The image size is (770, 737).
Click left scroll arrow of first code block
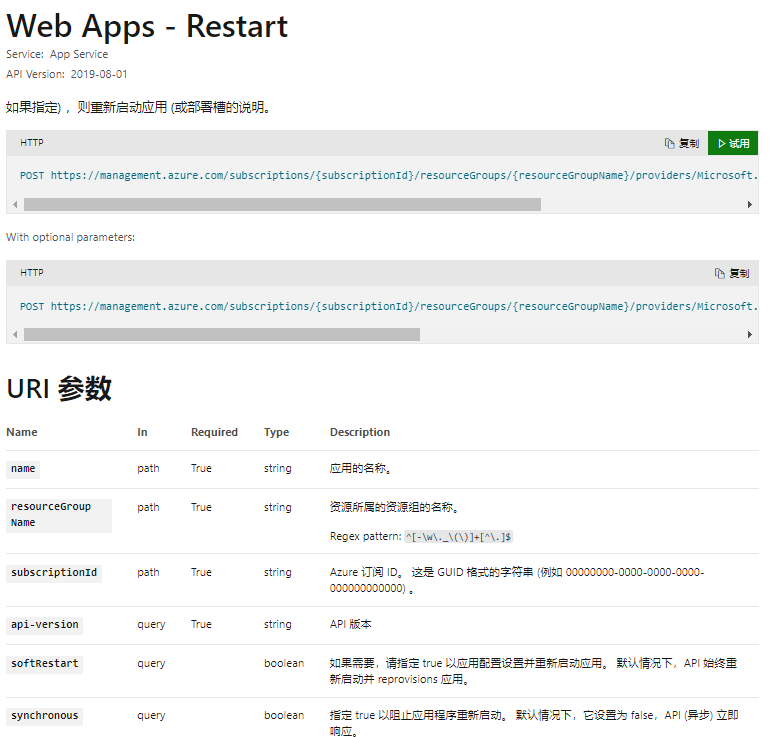point(14,204)
